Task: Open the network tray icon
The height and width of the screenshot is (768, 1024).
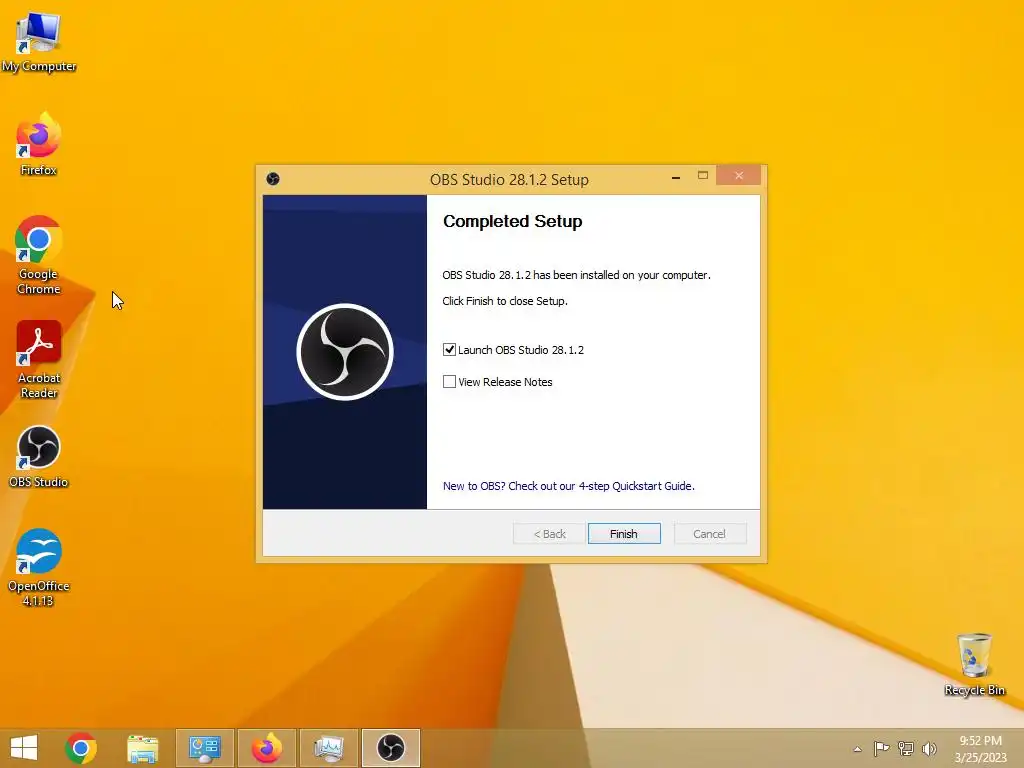Action: click(906, 748)
